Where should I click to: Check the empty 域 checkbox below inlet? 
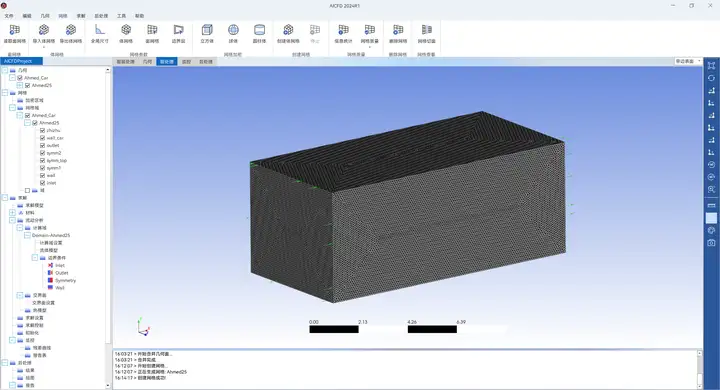click(28, 190)
